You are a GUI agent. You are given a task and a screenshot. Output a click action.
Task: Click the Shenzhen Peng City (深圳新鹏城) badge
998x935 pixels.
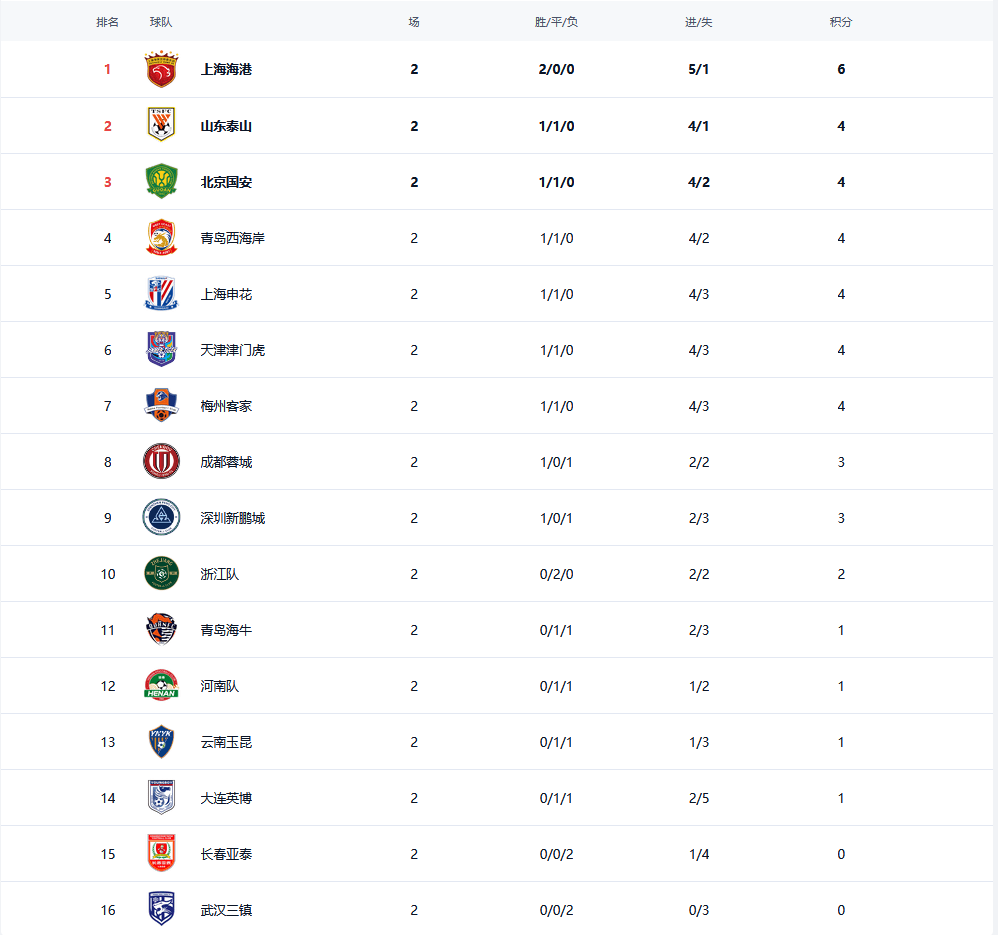[161, 518]
